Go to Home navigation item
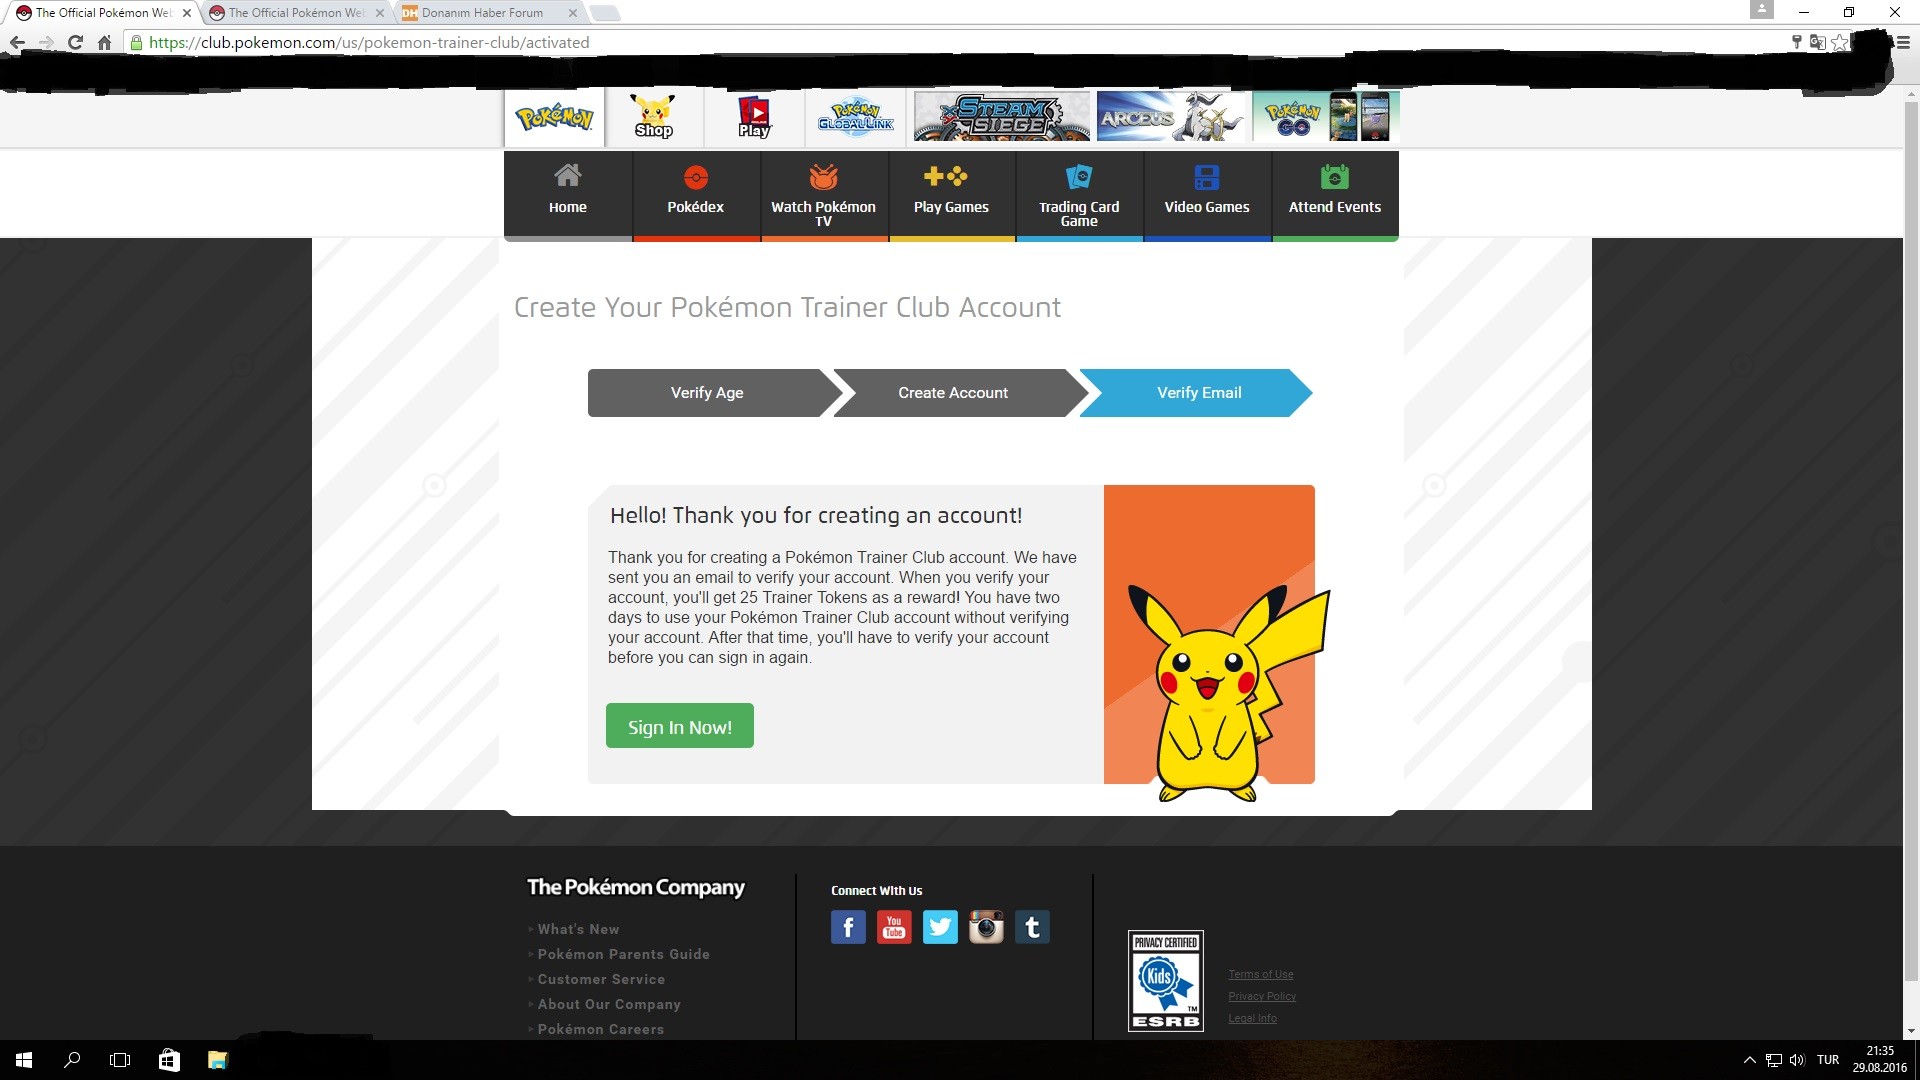 click(x=568, y=195)
